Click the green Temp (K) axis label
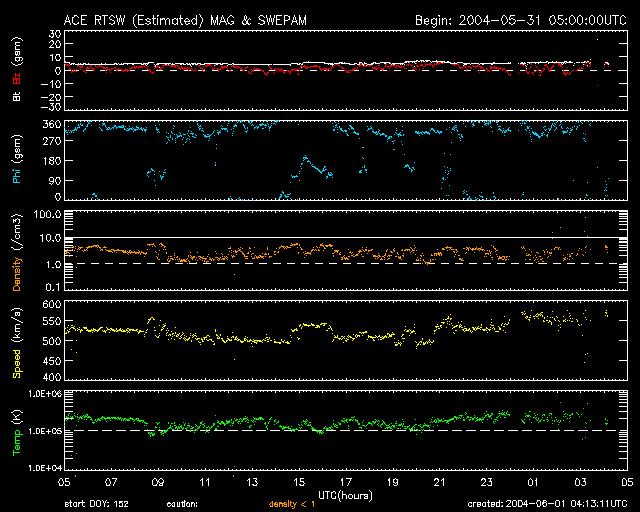This screenshot has height=512, width=640. point(17,432)
